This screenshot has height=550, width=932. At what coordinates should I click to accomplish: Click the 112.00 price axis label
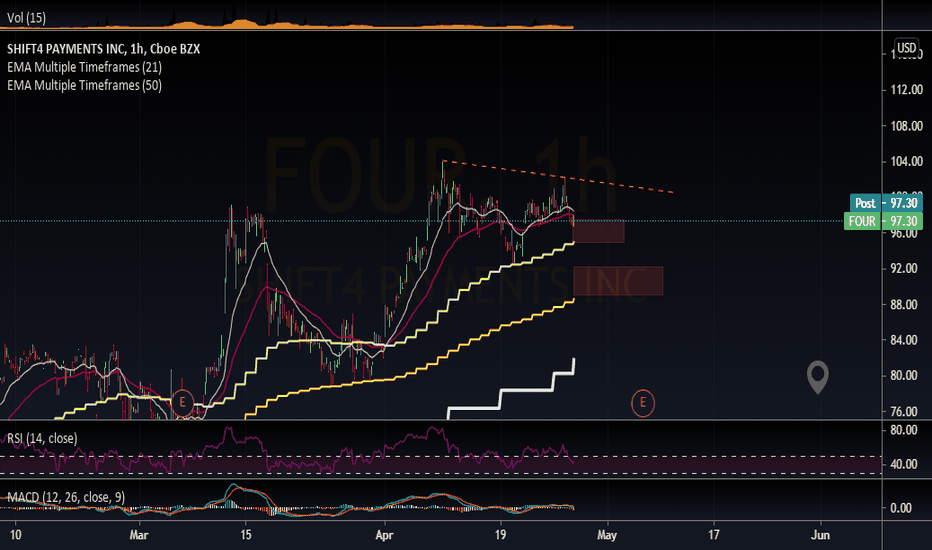pos(906,90)
